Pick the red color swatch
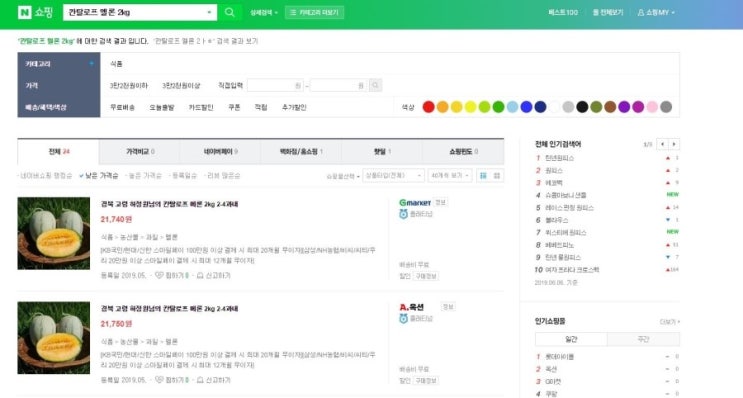Image resolution: width=743 pixels, height=398 pixels. [x=428, y=107]
